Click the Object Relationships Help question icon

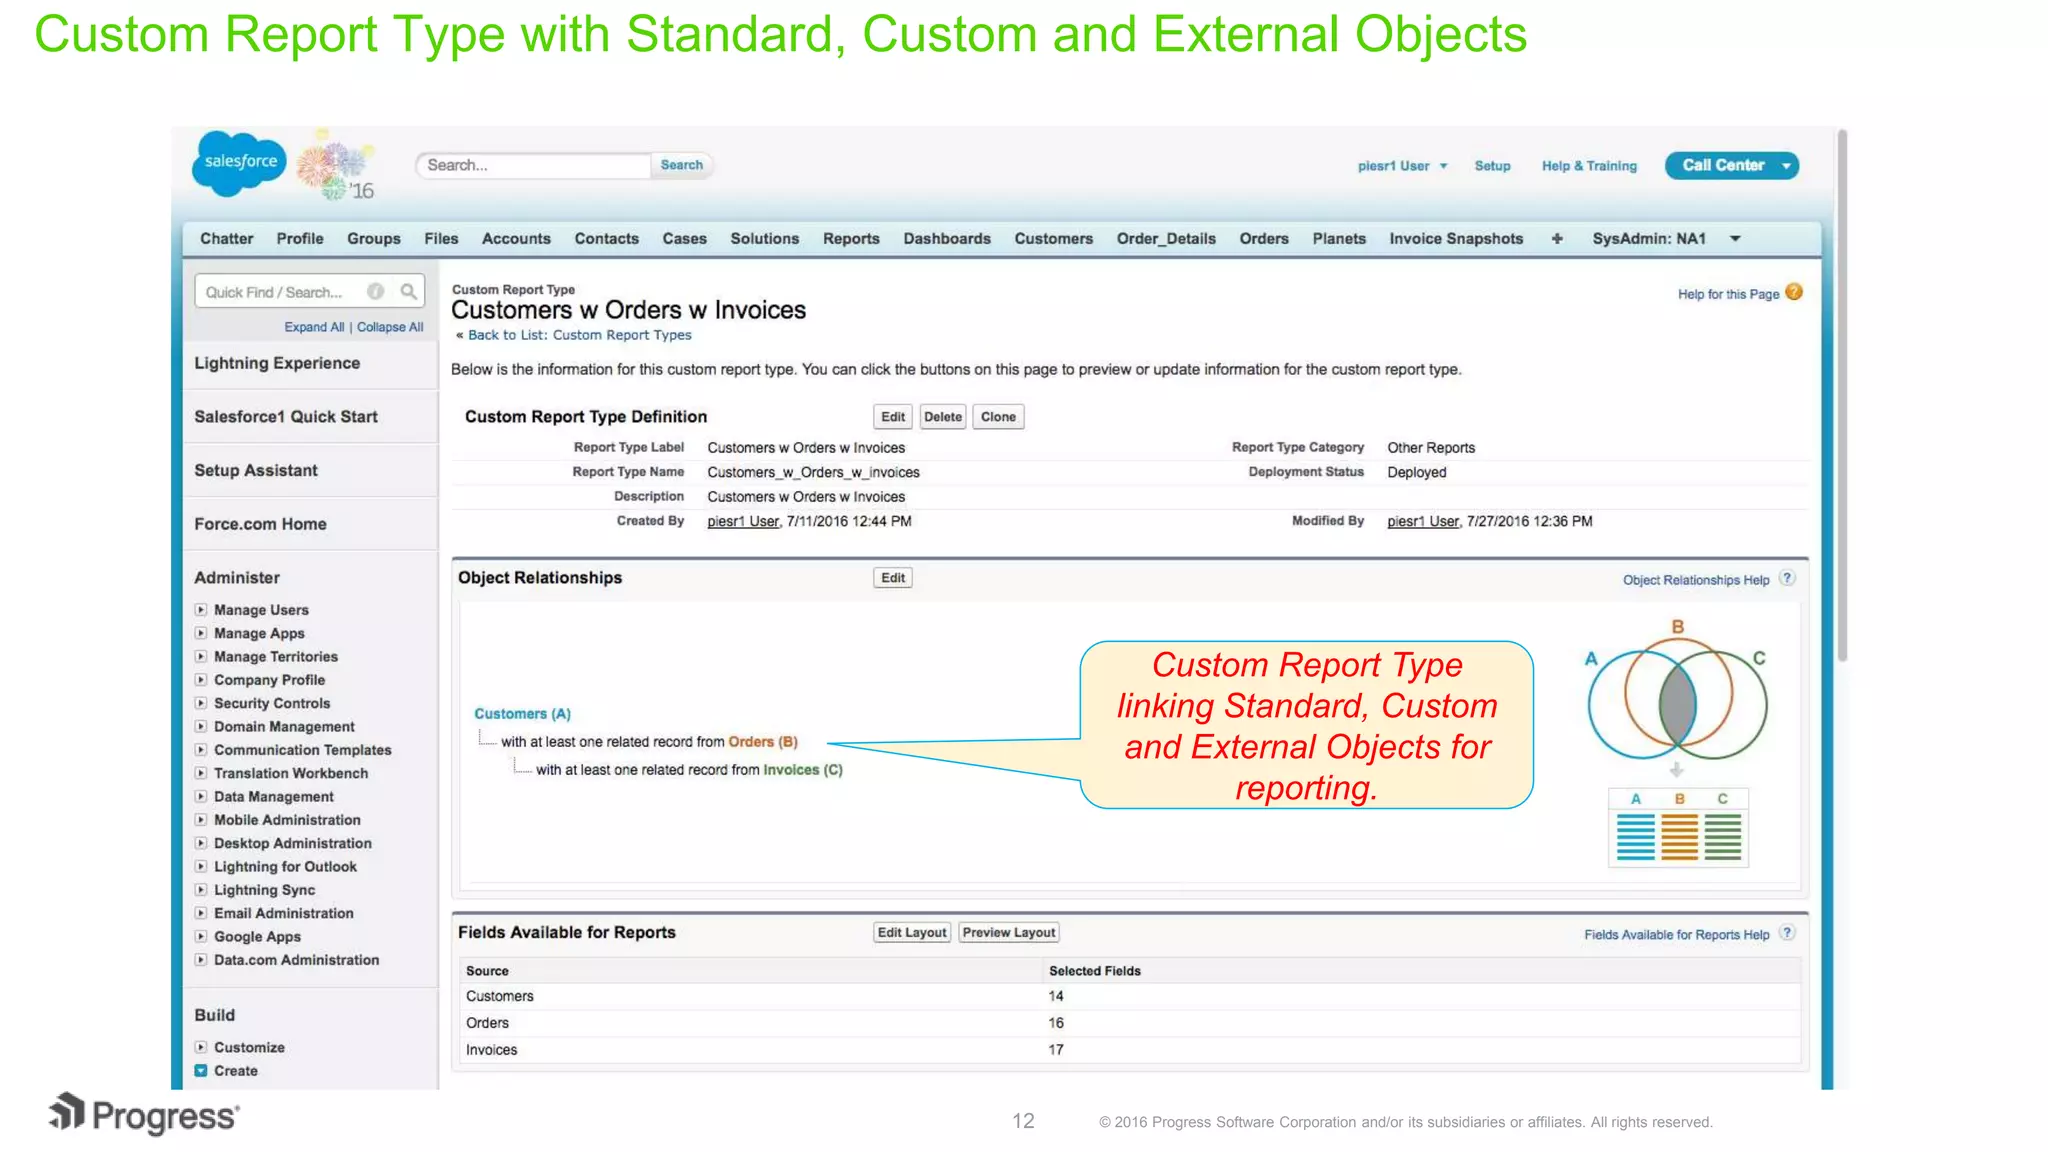tap(1788, 579)
